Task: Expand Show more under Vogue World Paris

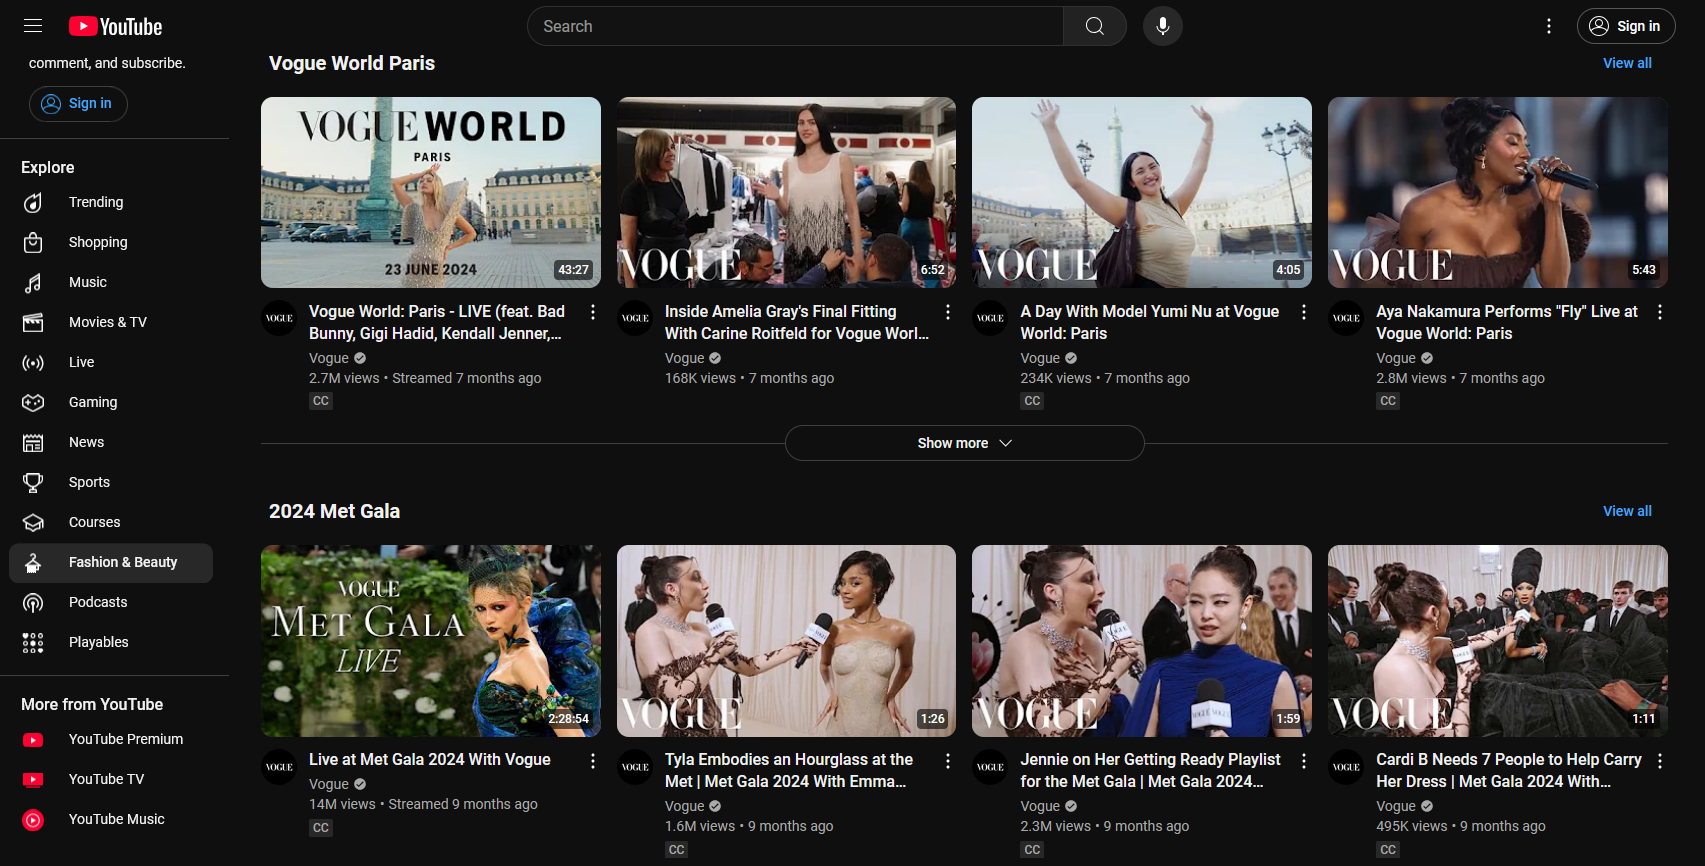Action: pos(964,443)
